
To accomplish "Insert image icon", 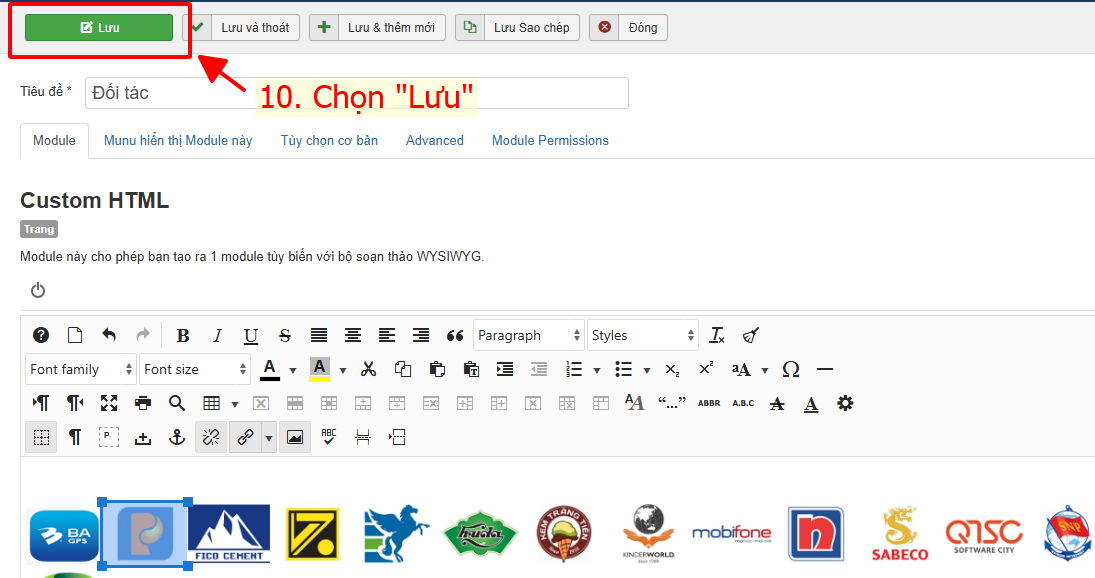I will pos(295,438).
